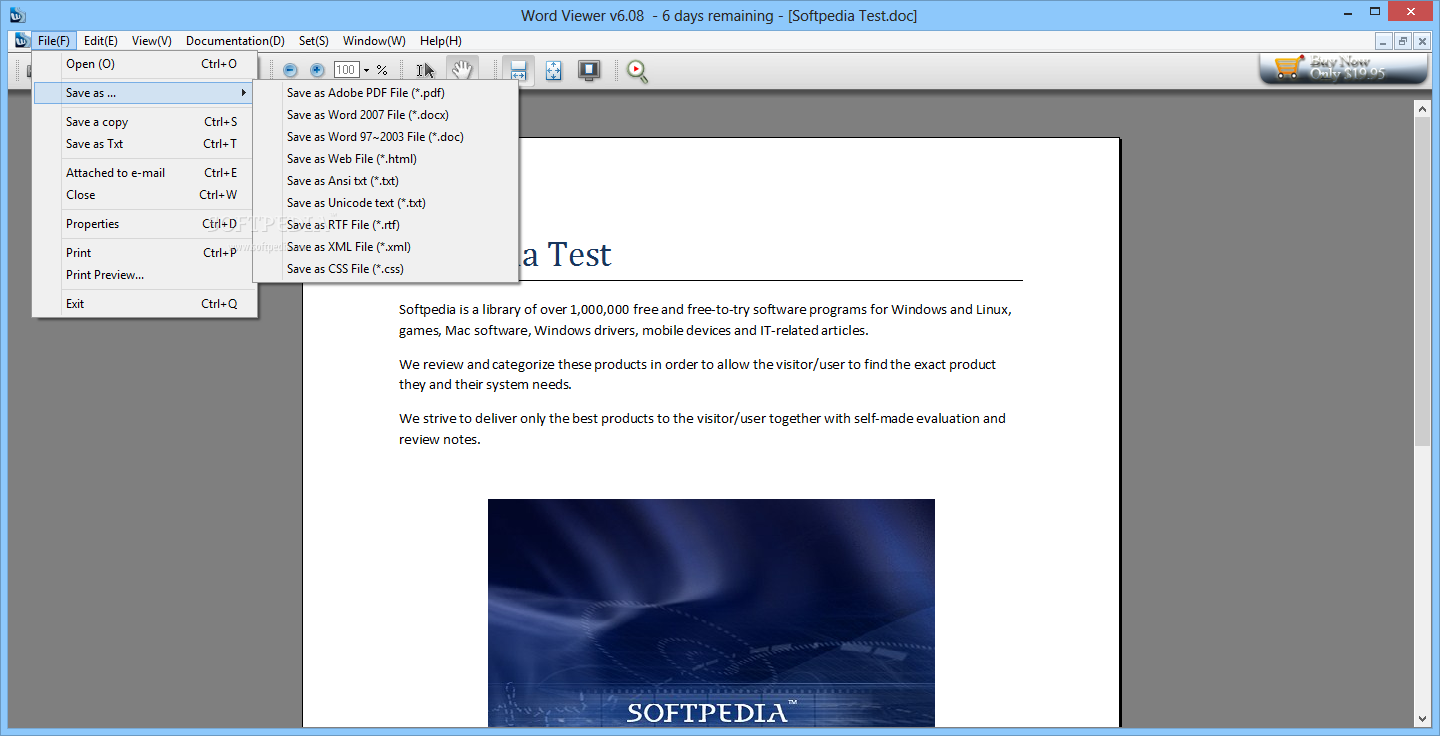Select Save as RTF File (*.rtf)

[386, 225]
